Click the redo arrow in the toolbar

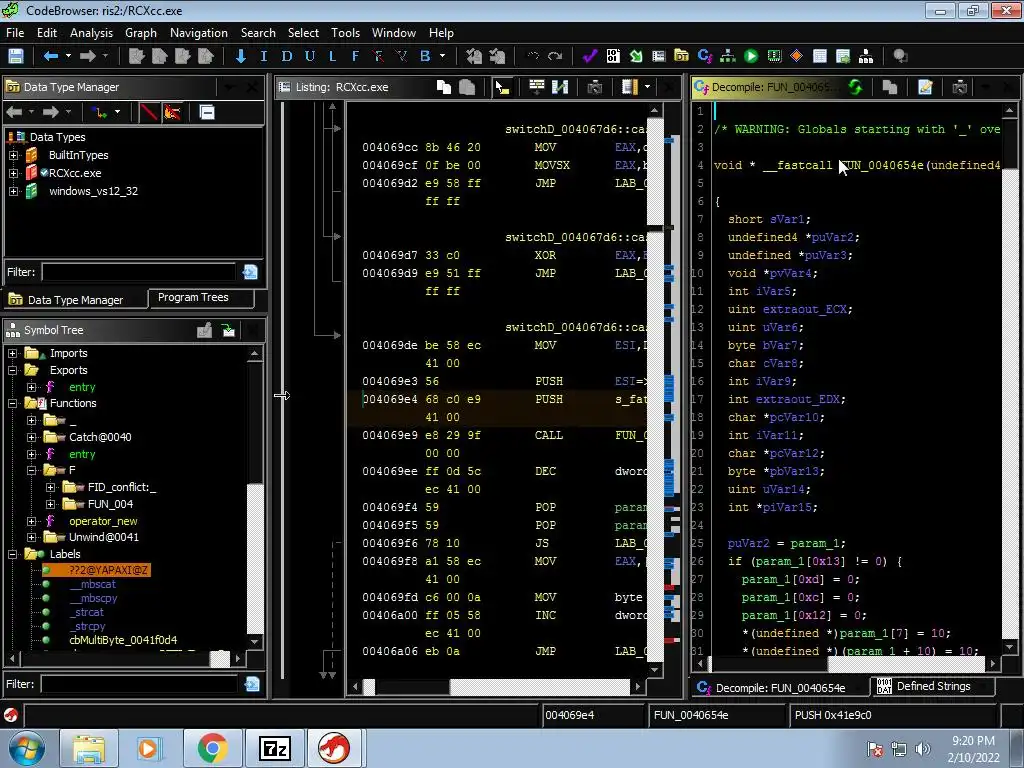click(x=555, y=56)
